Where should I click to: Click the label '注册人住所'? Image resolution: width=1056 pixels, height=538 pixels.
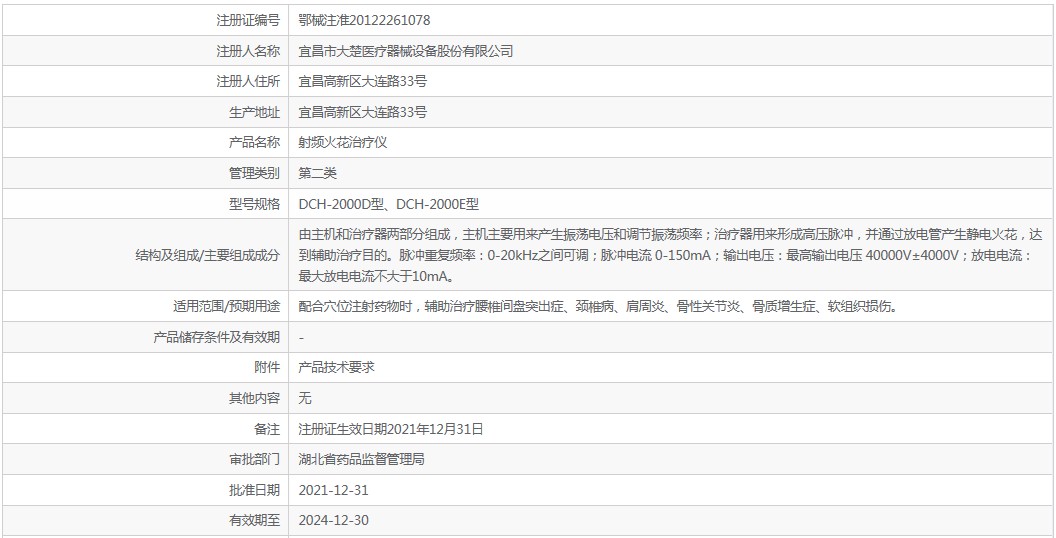tap(247, 81)
